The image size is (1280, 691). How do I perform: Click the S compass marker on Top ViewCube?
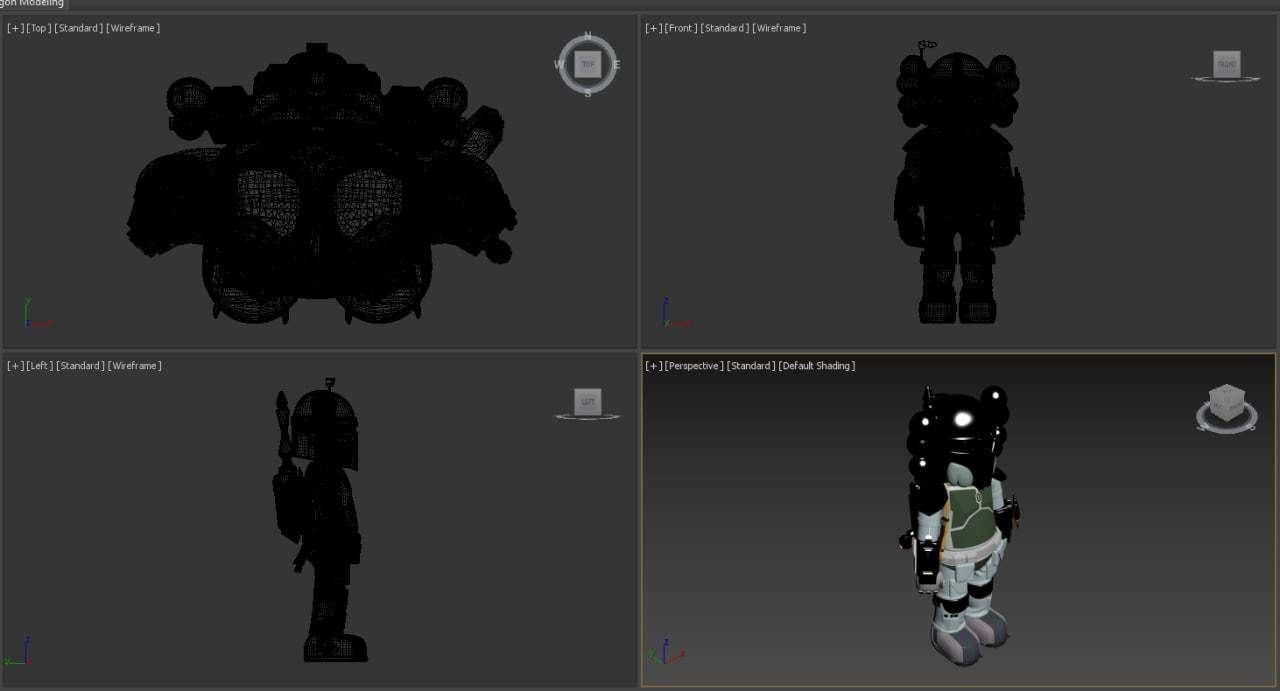(x=588, y=93)
